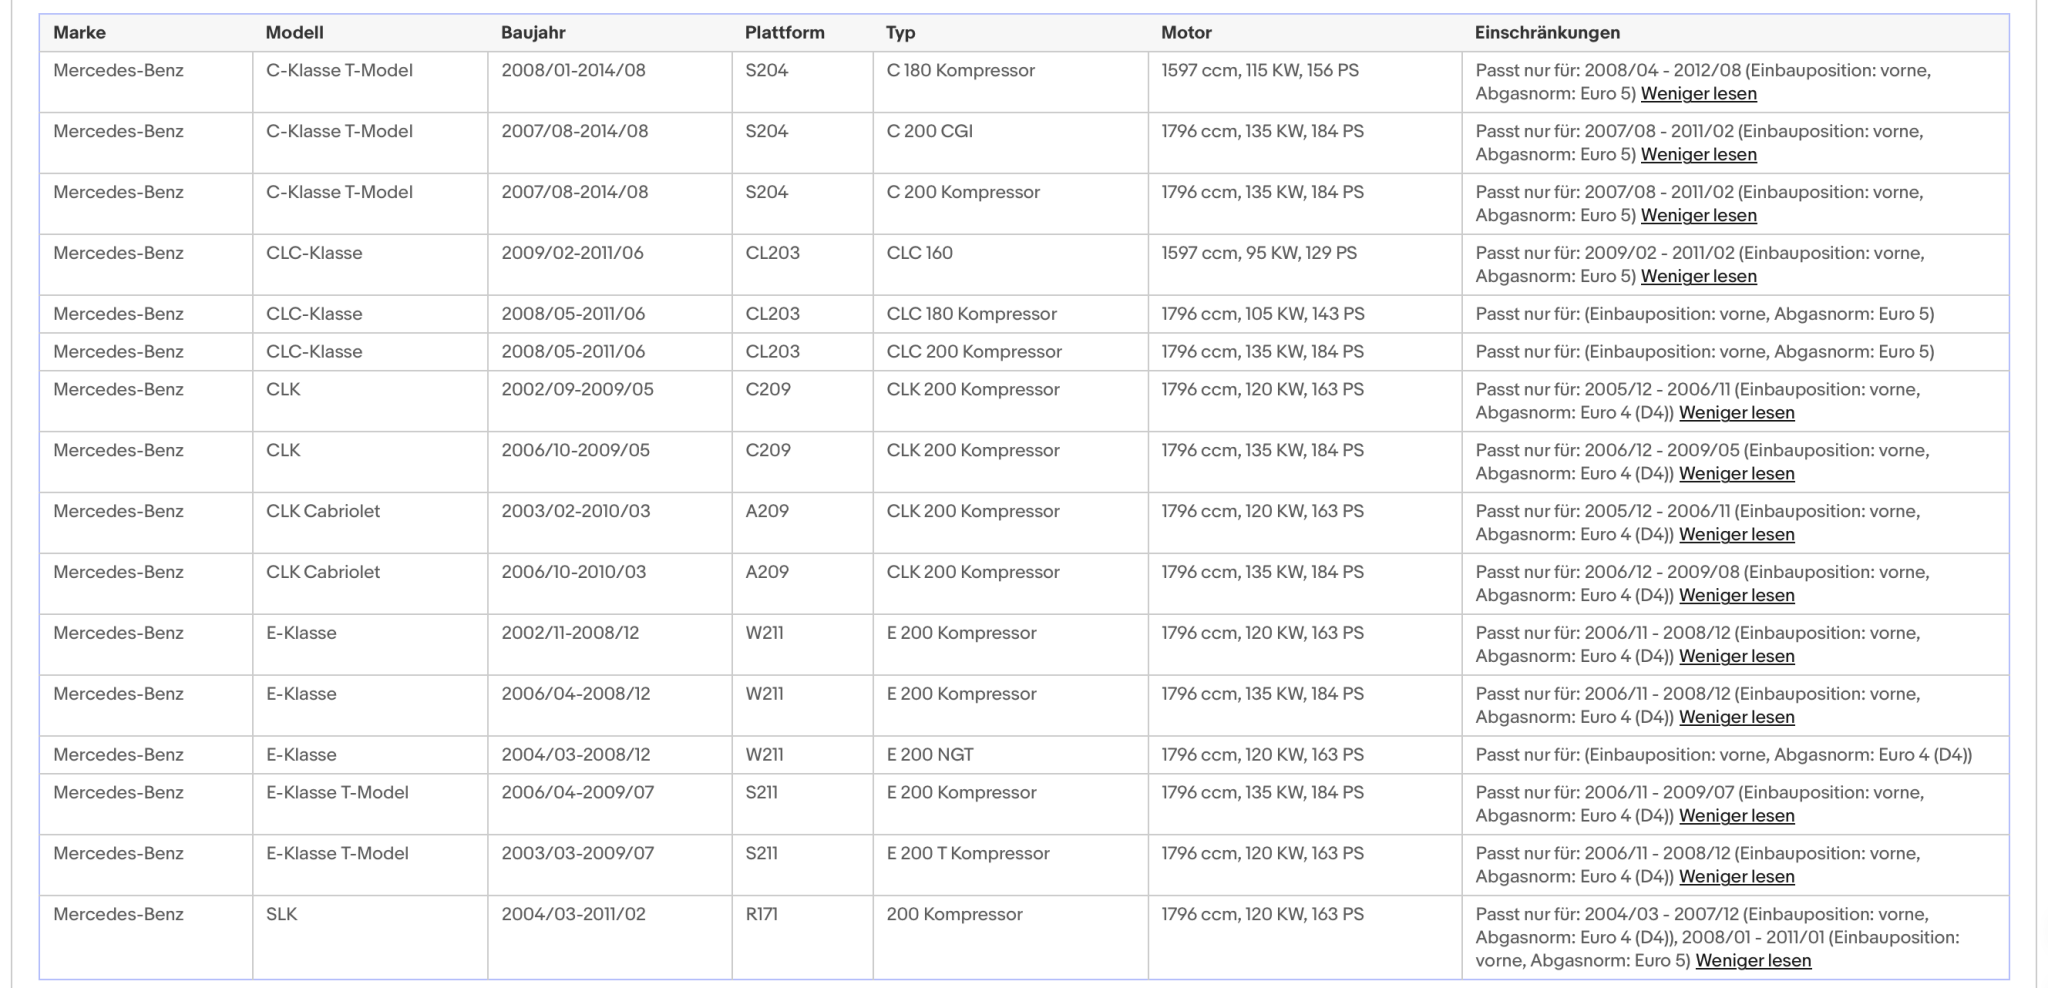Click Weniger lesen in CLC 160 row
This screenshot has height=988, width=2048.
point(1698,277)
